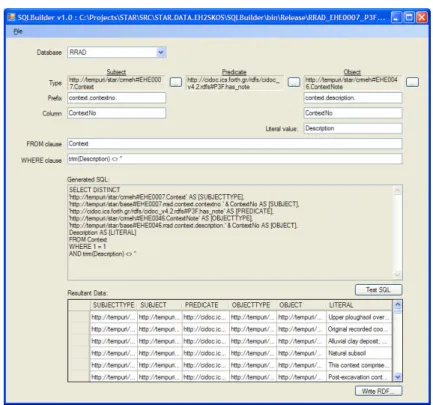Click the Object Type field
This screenshot has width=433, height=405.
pos(353,83)
